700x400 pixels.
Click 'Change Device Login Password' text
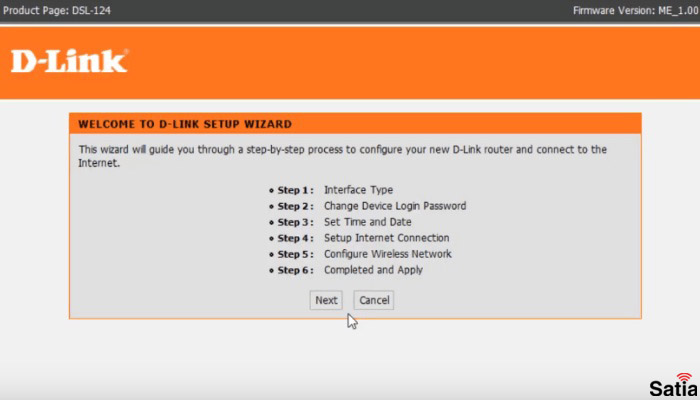(x=395, y=206)
